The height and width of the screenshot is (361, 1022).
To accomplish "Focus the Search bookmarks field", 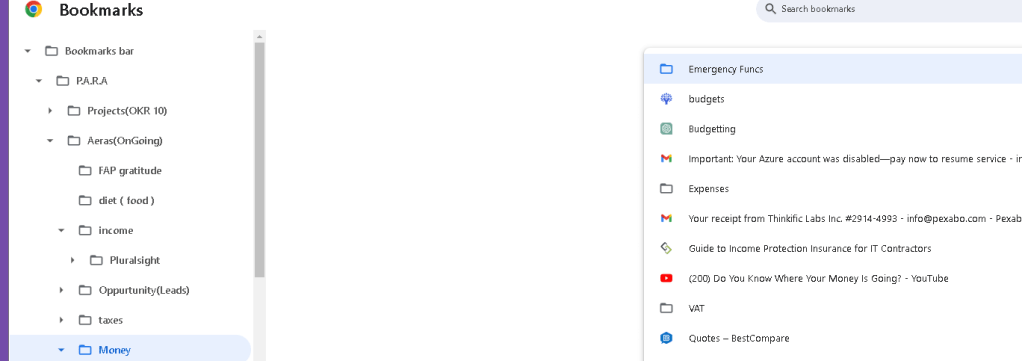I will (889, 10).
